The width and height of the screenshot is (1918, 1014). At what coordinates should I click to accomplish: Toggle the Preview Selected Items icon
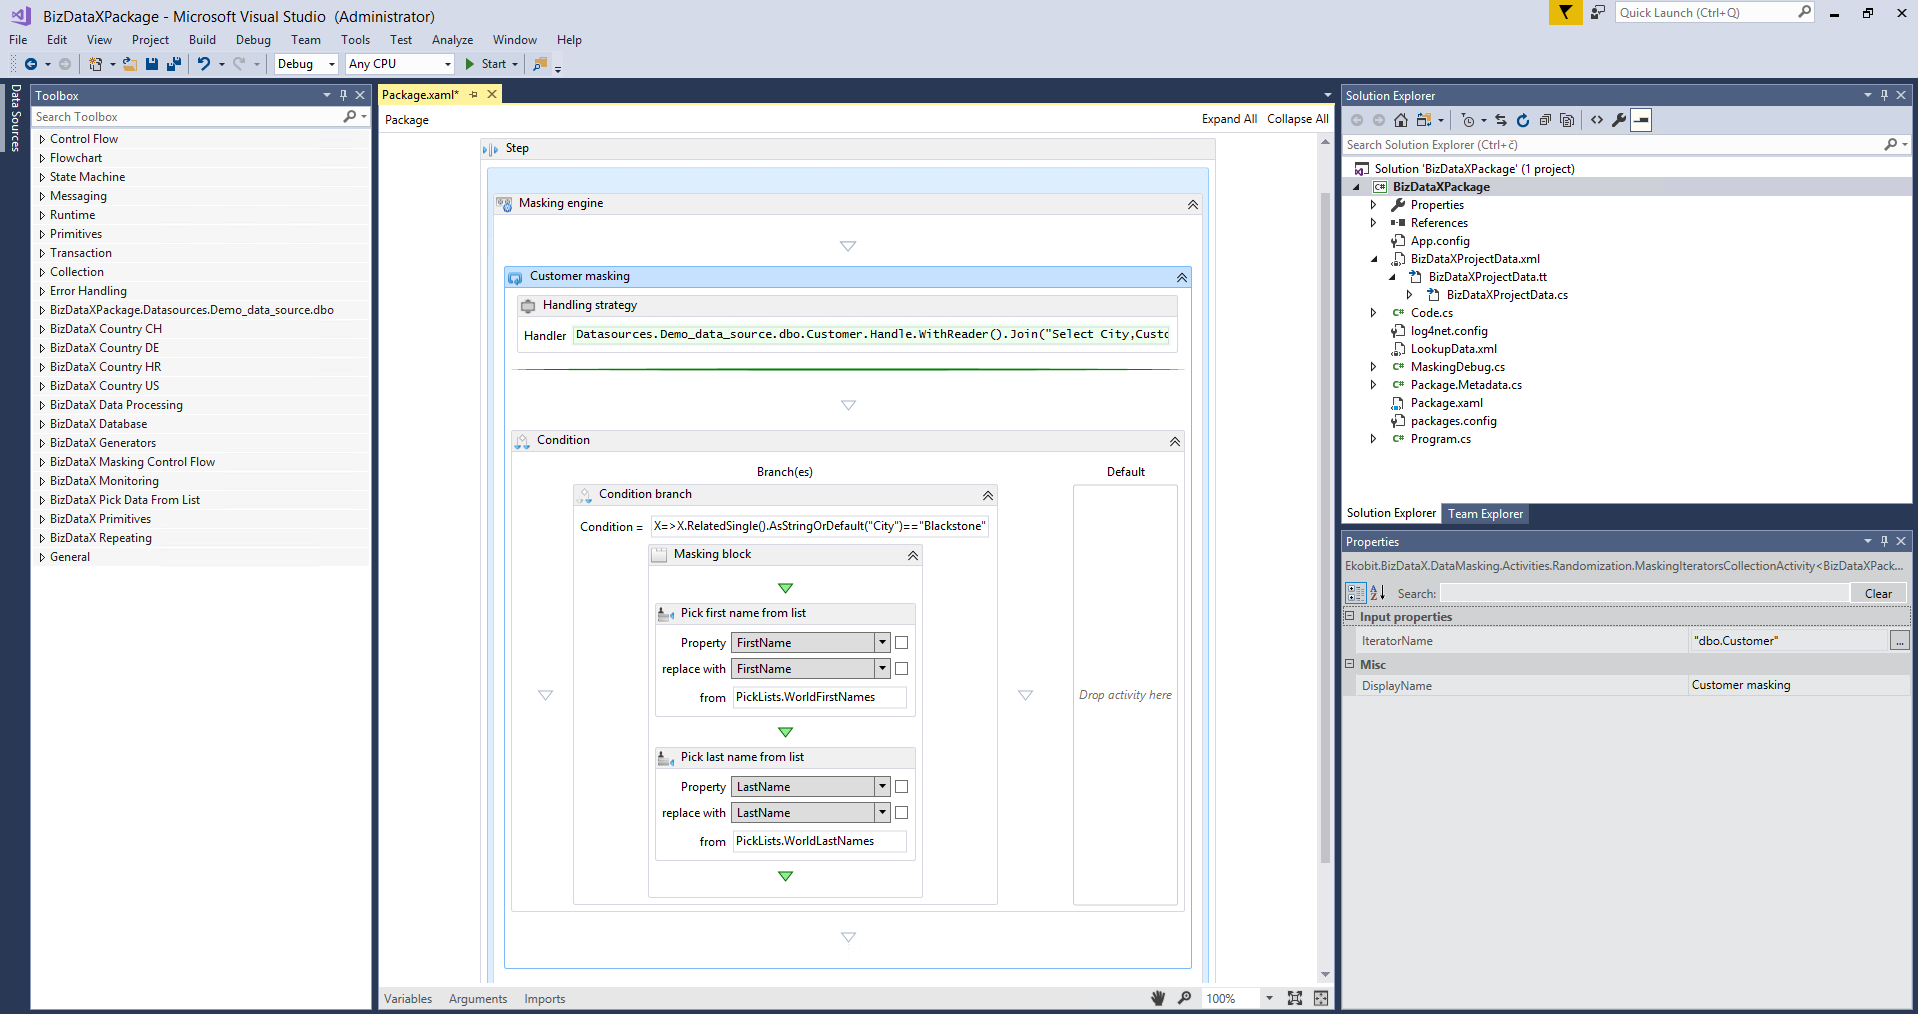(1641, 120)
